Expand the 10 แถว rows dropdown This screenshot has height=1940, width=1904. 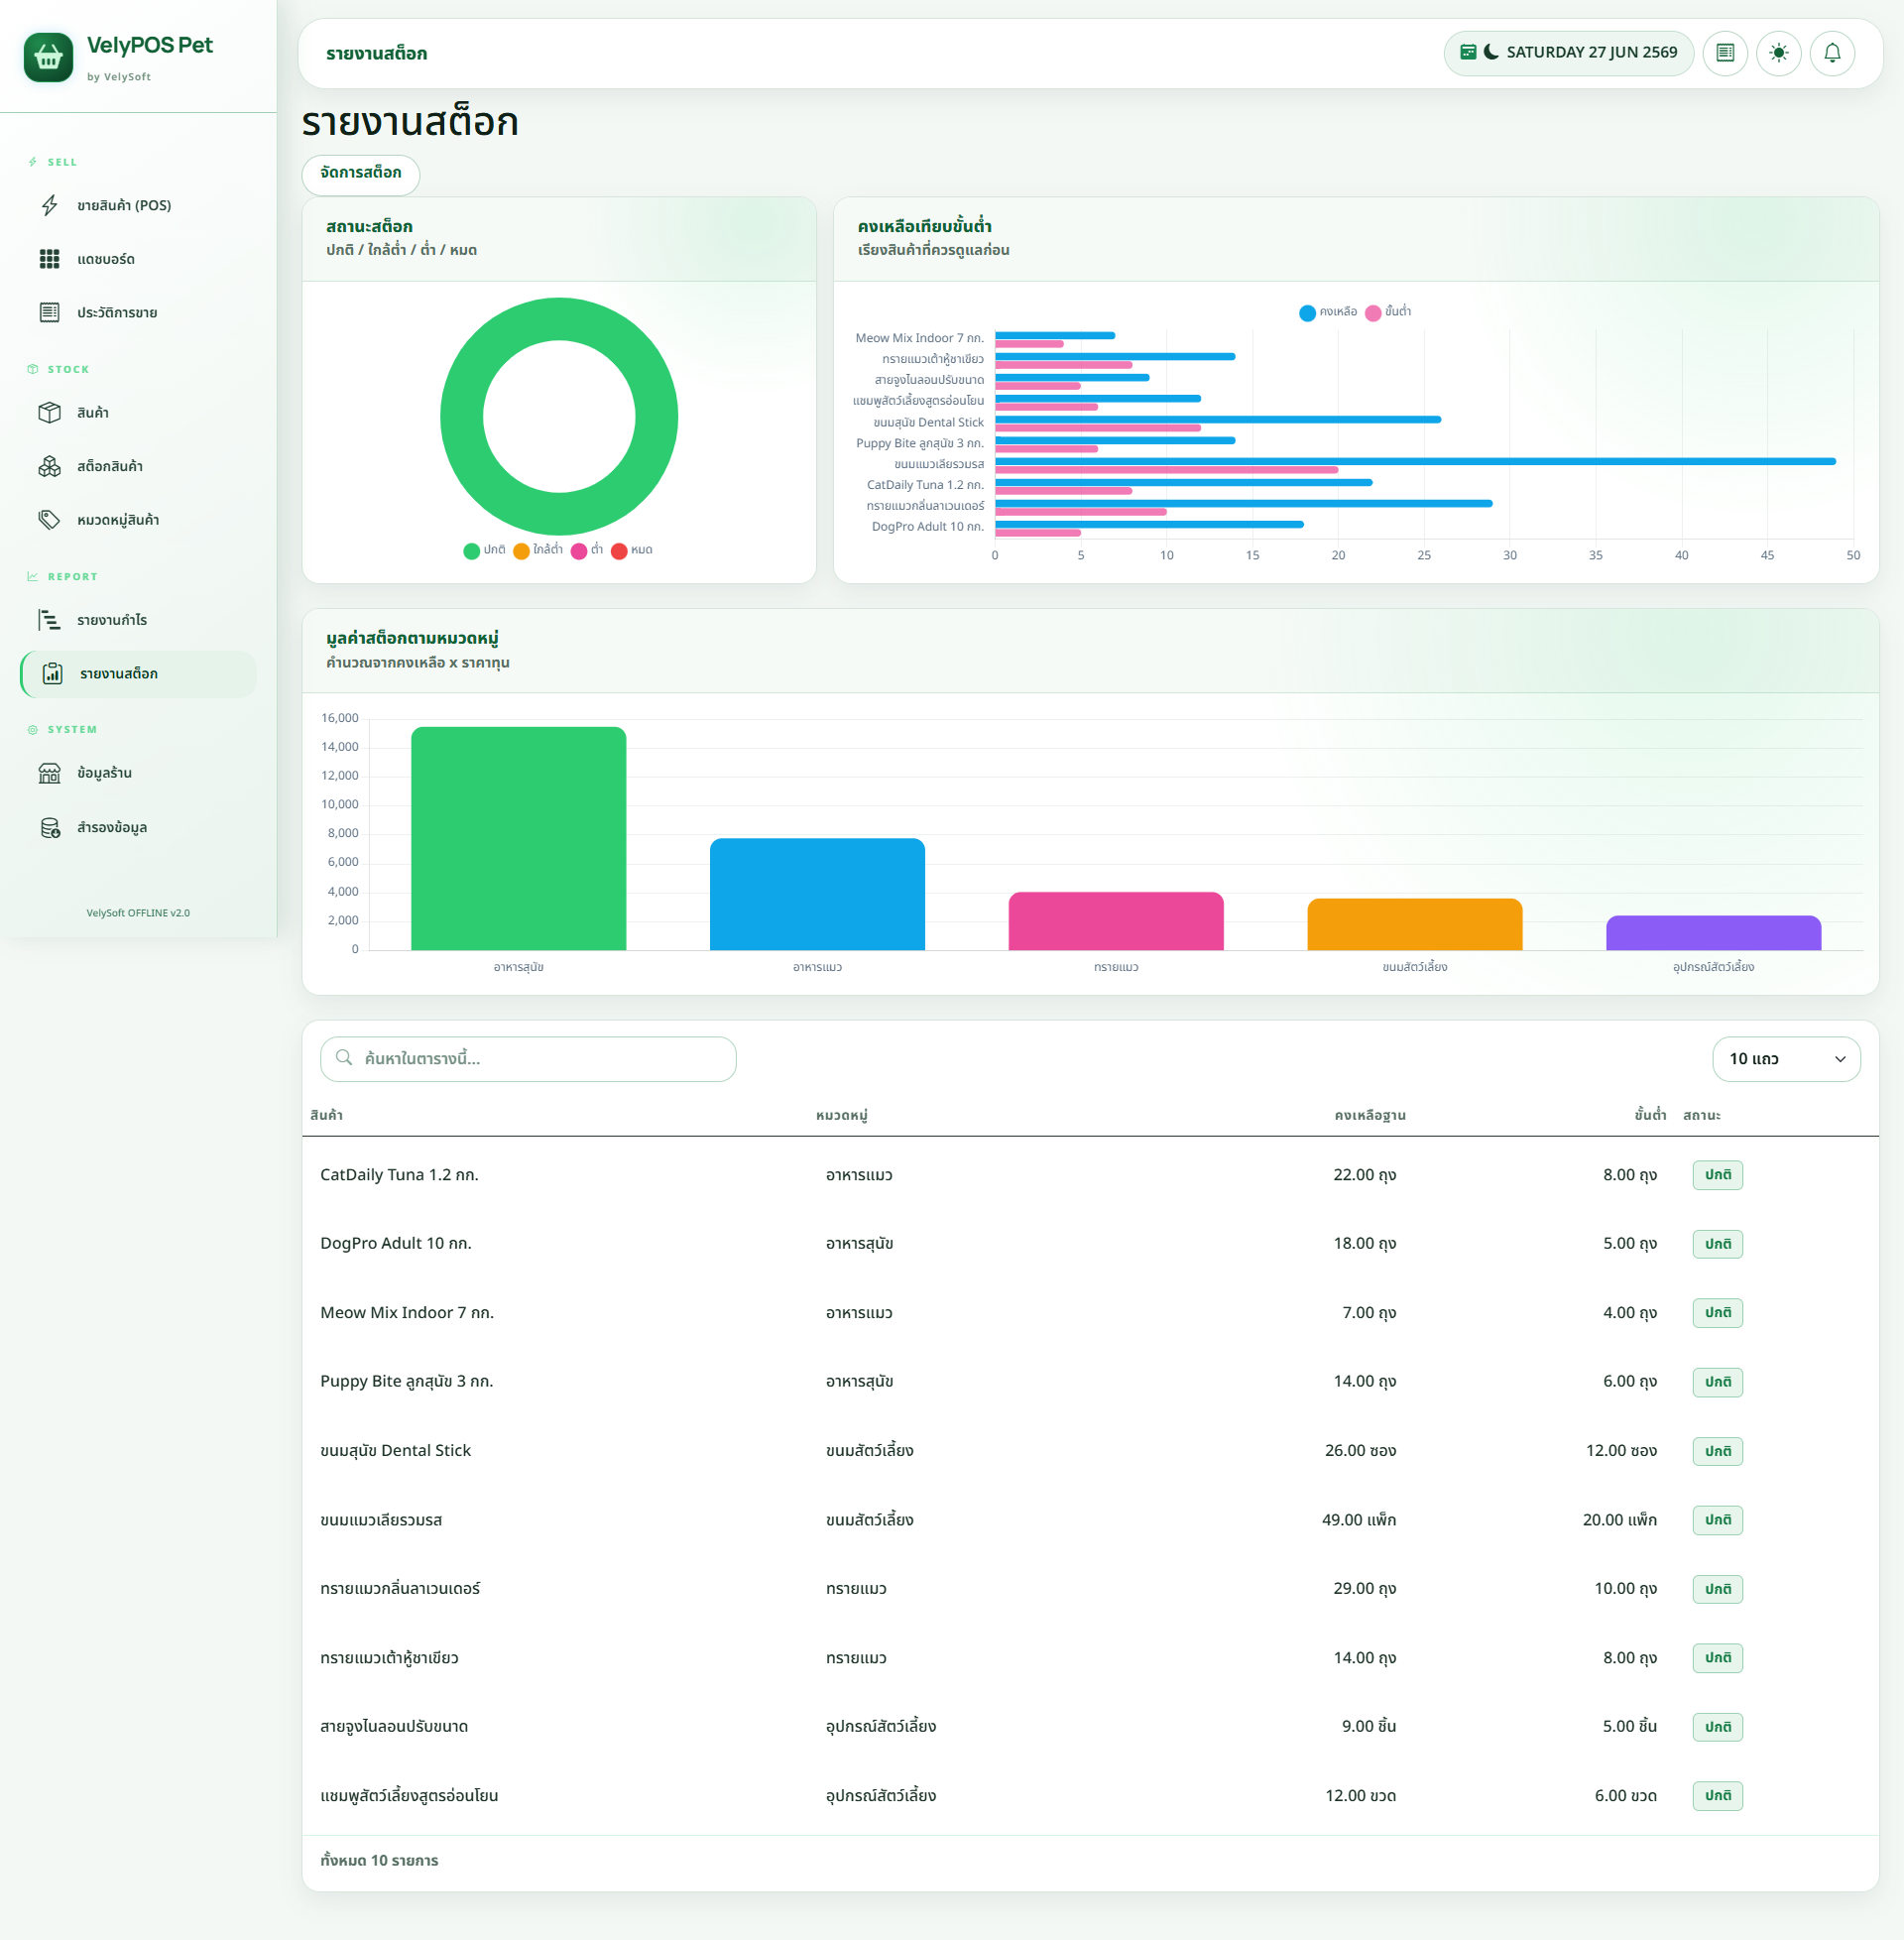pos(1786,1059)
